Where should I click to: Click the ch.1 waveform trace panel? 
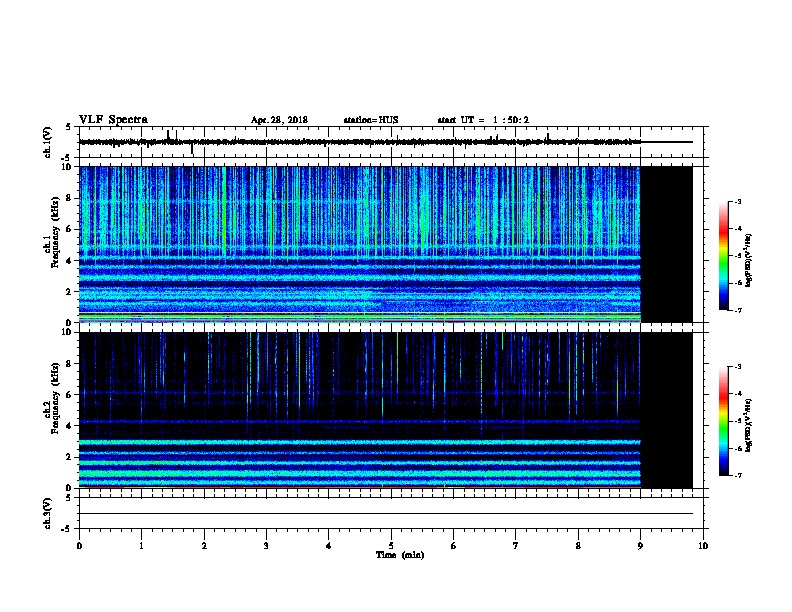pos(393,142)
